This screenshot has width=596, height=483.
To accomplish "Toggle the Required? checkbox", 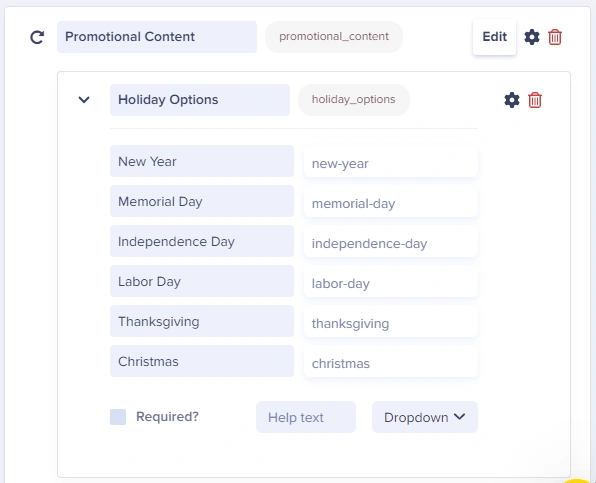I will (118, 417).
